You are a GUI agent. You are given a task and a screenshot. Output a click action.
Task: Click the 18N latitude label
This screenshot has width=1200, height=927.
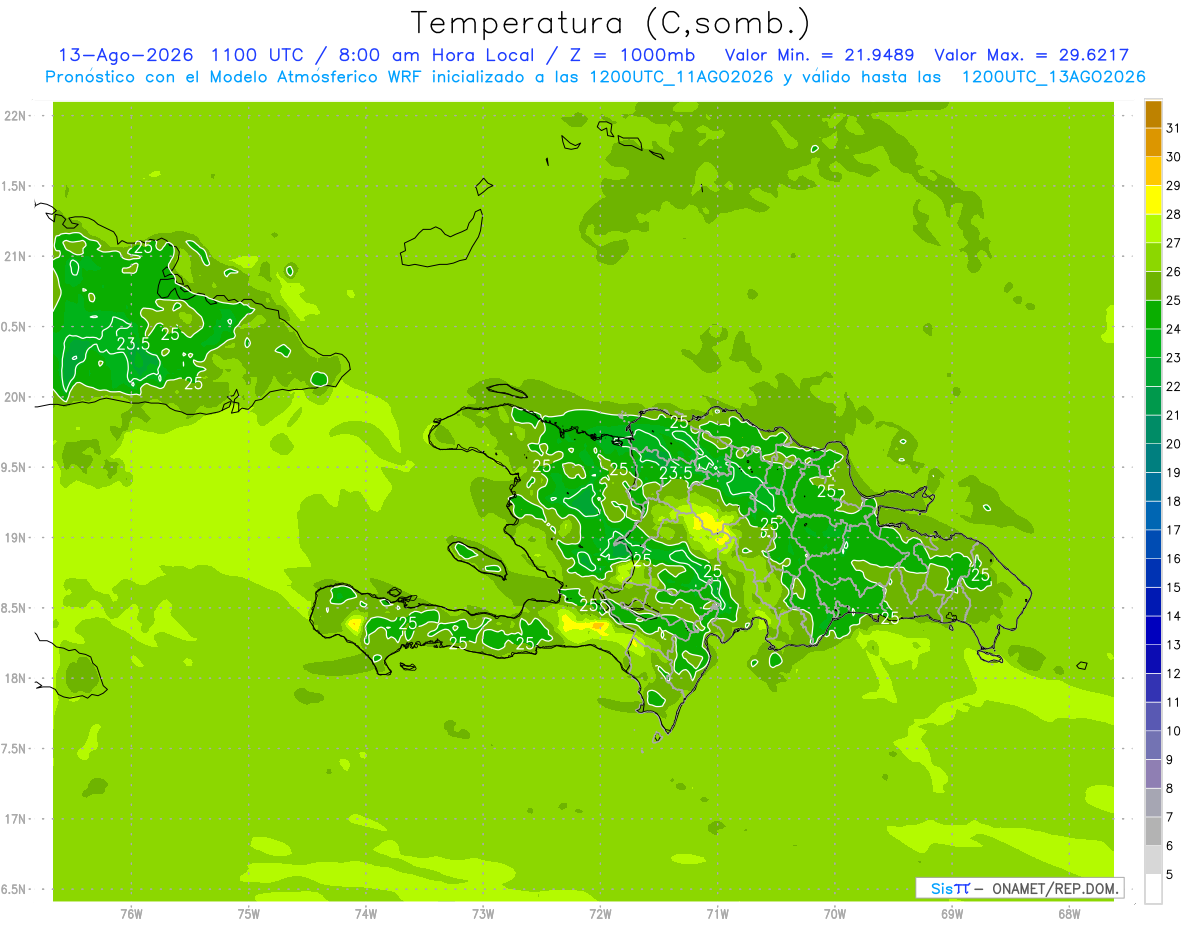pyautogui.click(x=14, y=679)
